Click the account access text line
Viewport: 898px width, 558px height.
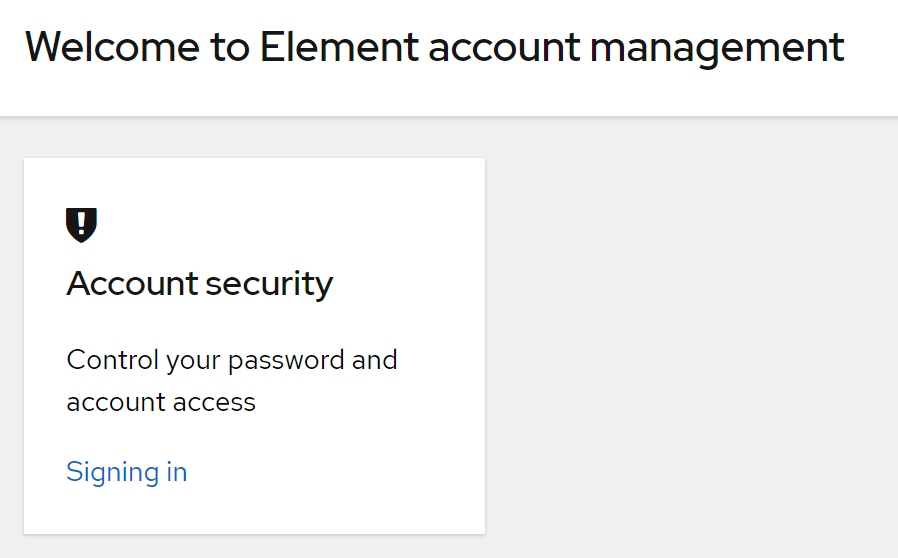[161, 402]
